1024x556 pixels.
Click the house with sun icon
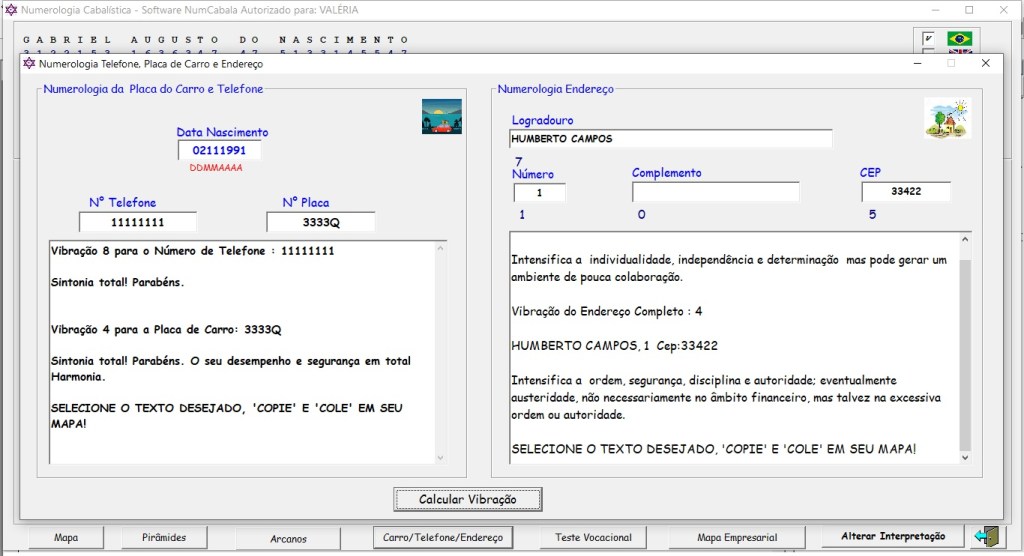(x=946, y=118)
